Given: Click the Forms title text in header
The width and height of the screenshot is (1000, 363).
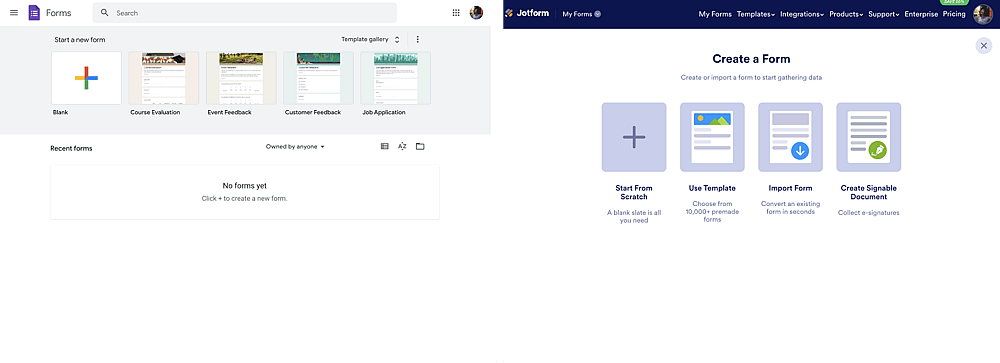Looking at the screenshot, I should point(59,13).
